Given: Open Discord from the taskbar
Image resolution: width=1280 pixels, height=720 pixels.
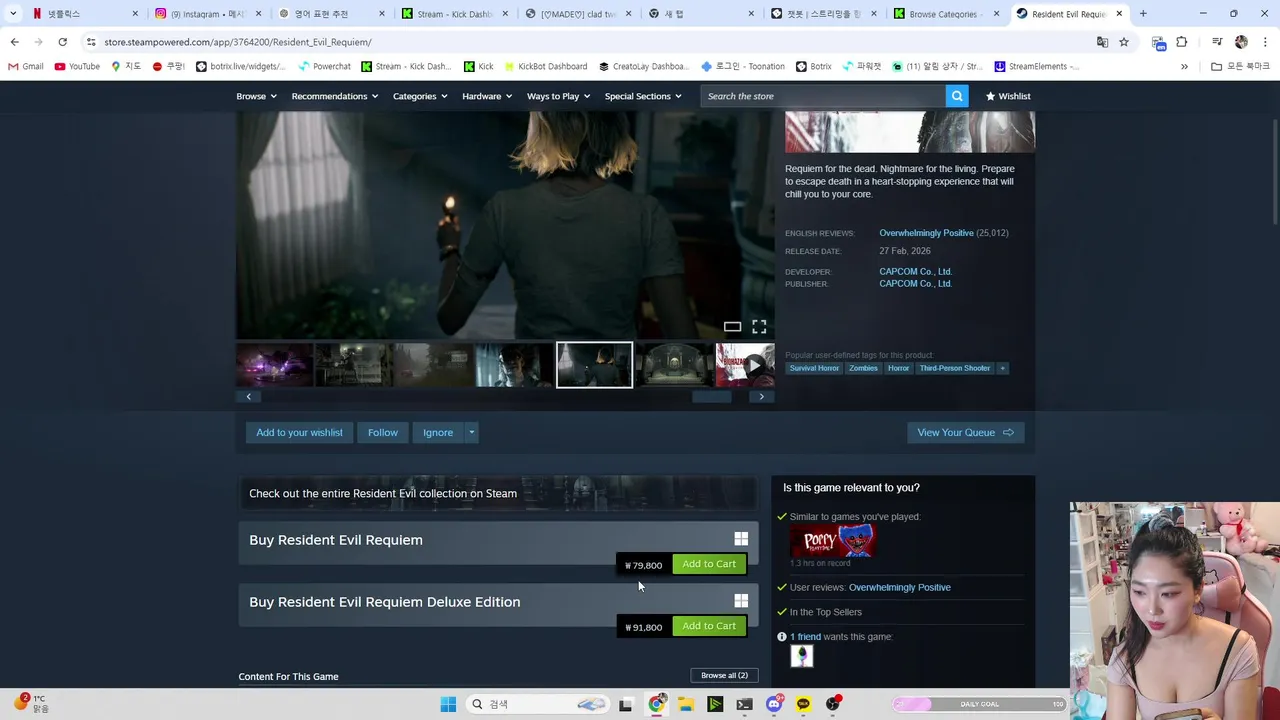Looking at the screenshot, I should 774,704.
